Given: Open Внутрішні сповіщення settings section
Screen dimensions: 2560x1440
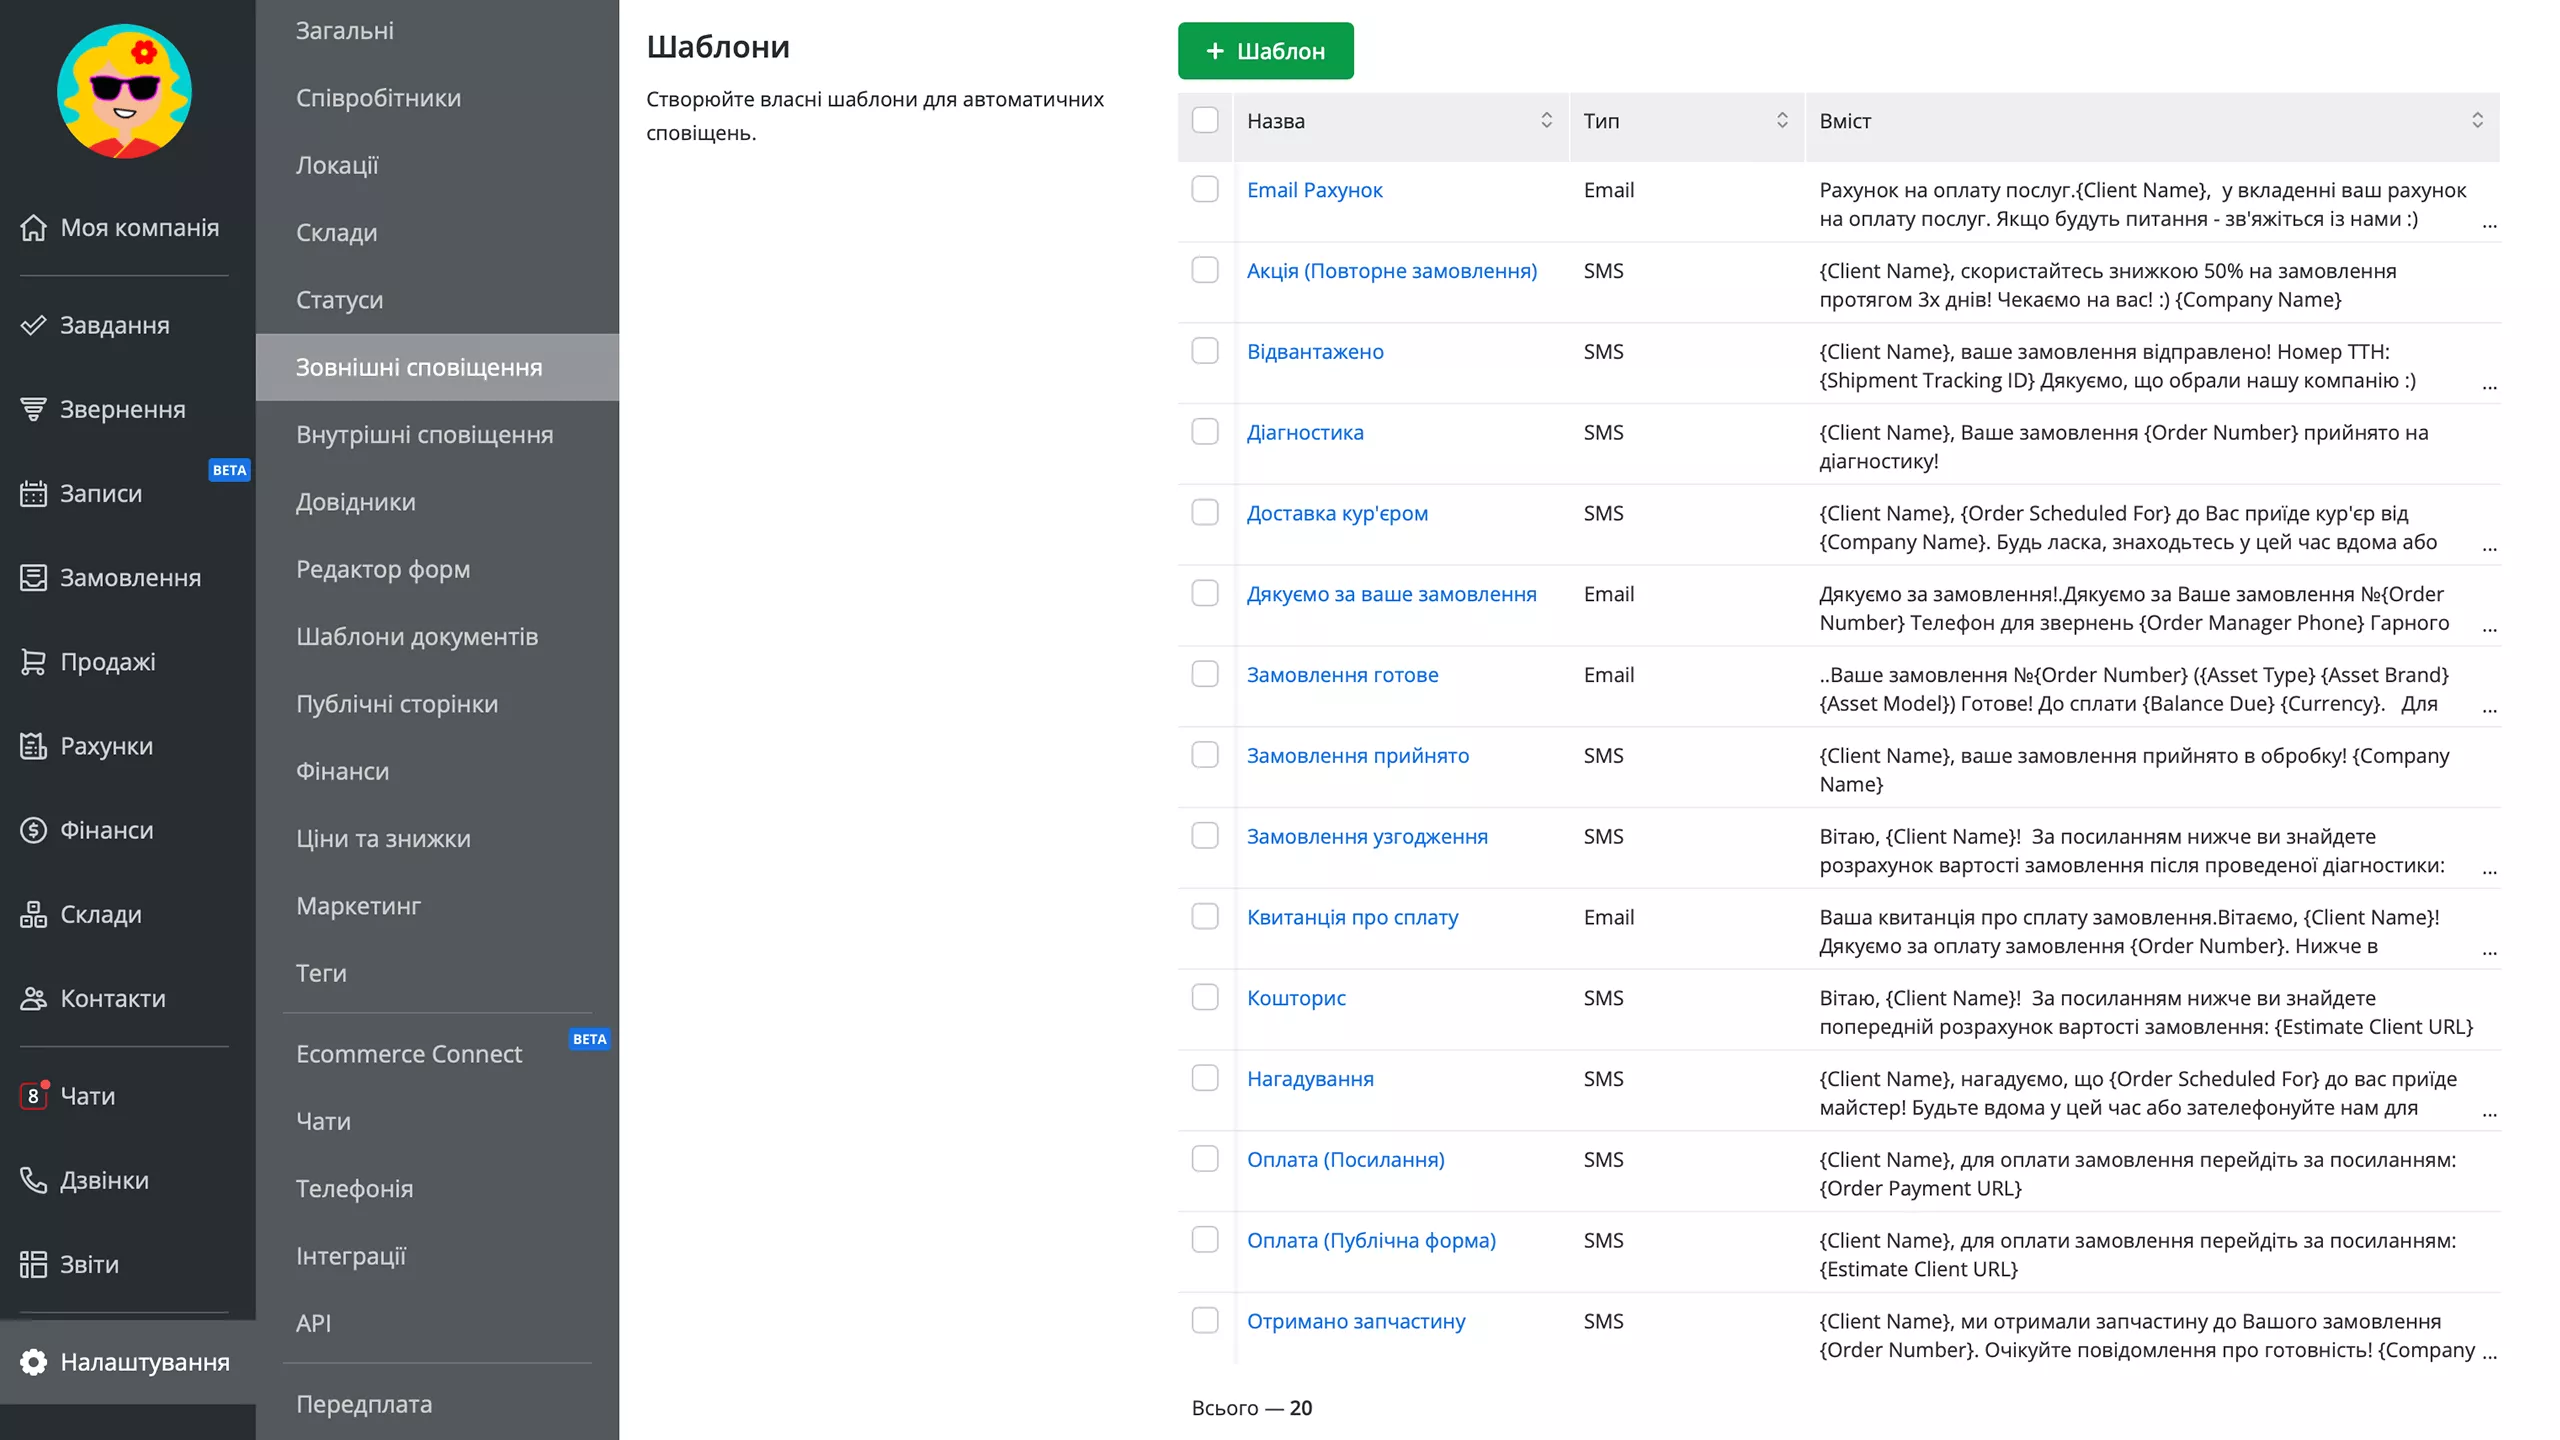Looking at the screenshot, I should tap(424, 434).
